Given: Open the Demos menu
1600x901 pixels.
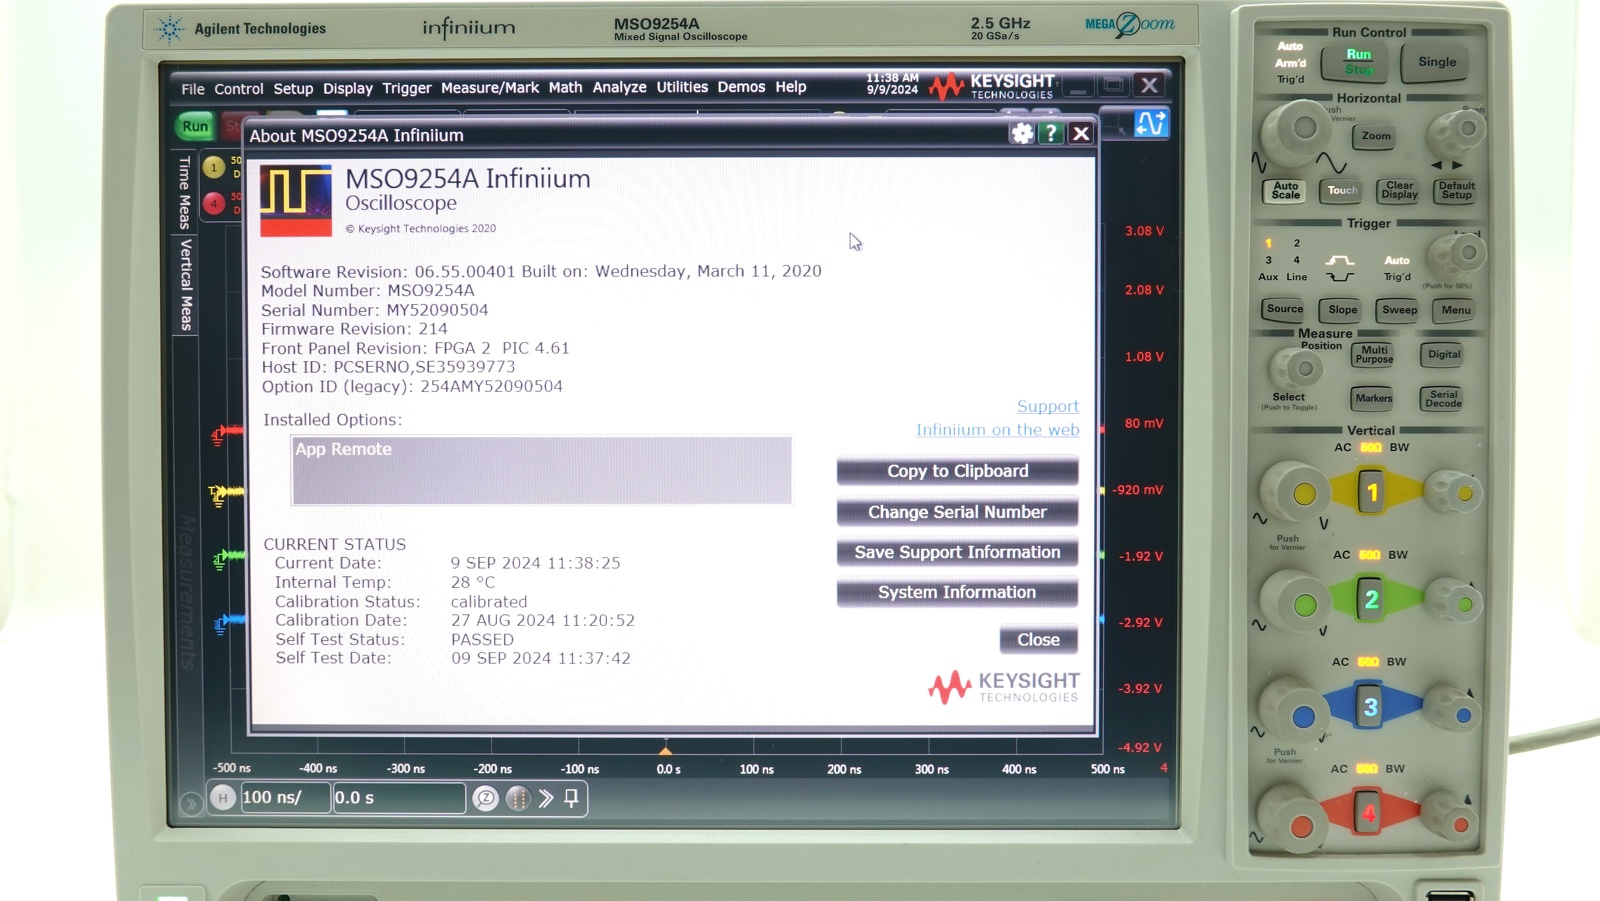Looking at the screenshot, I should point(741,87).
